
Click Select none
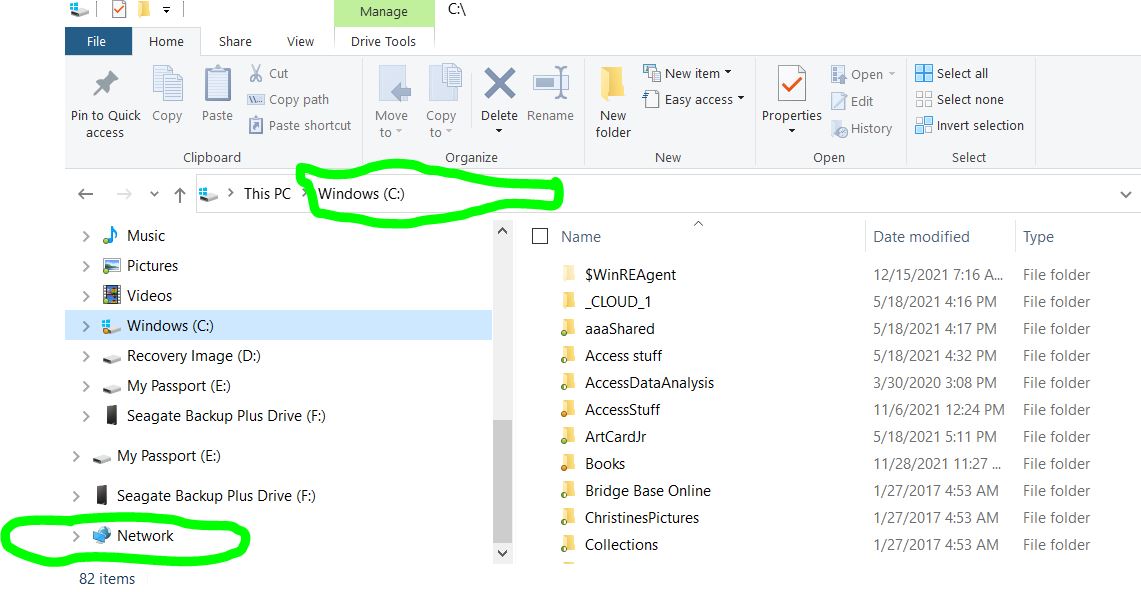coord(959,100)
